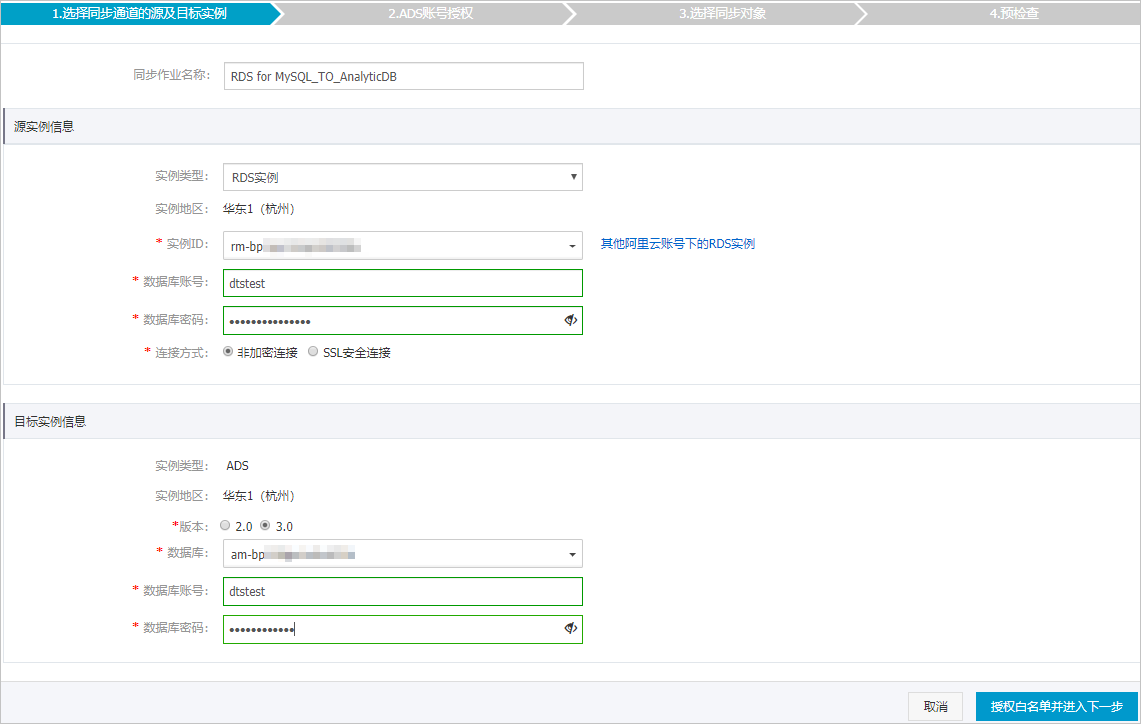
Task: Expand the target 数据库 am-bp dropdown
Action: pos(402,554)
